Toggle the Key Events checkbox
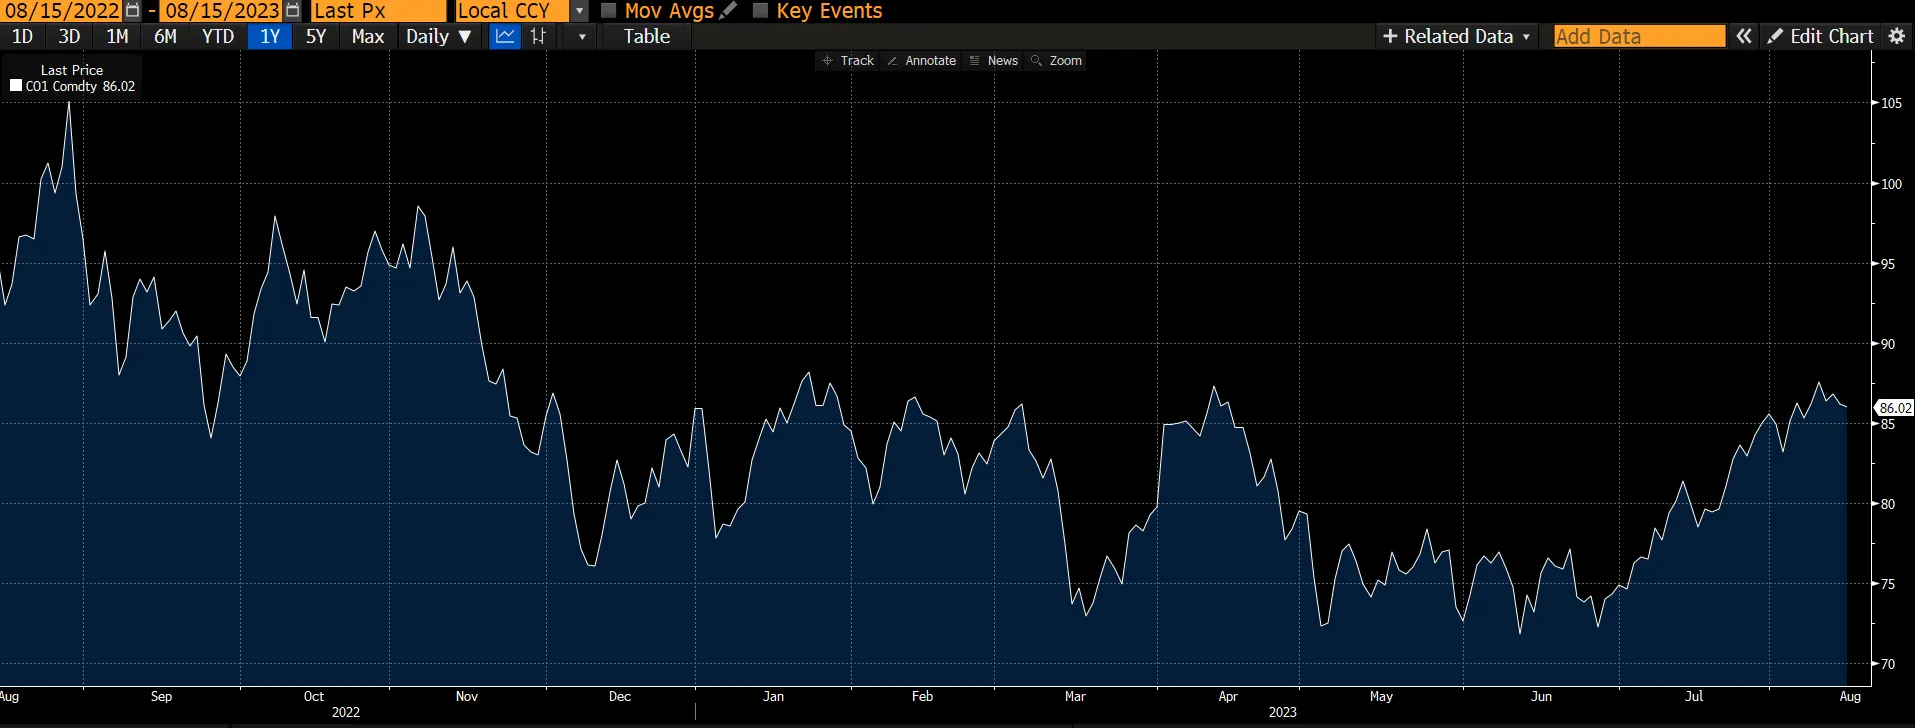 [x=760, y=10]
